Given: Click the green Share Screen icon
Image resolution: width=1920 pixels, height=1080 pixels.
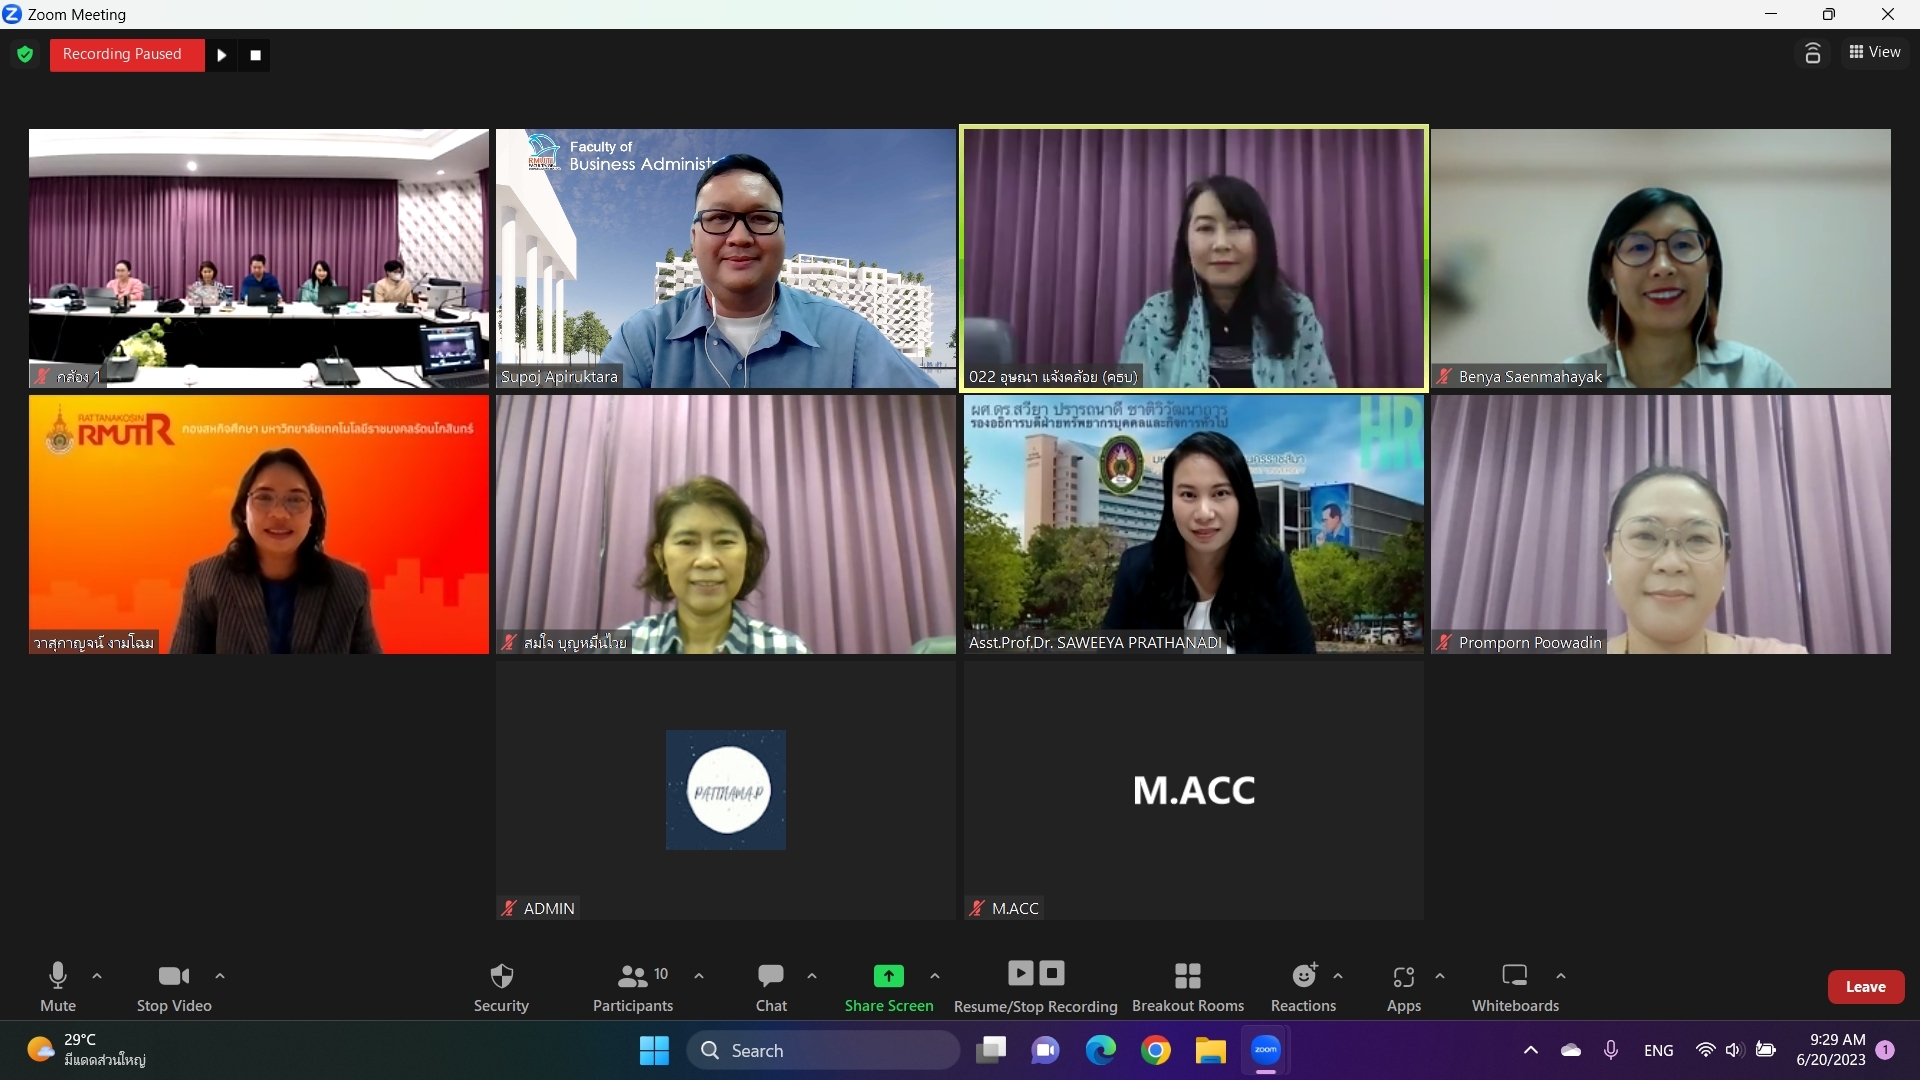Looking at the screenshot, I should click(x=888, y=976).
